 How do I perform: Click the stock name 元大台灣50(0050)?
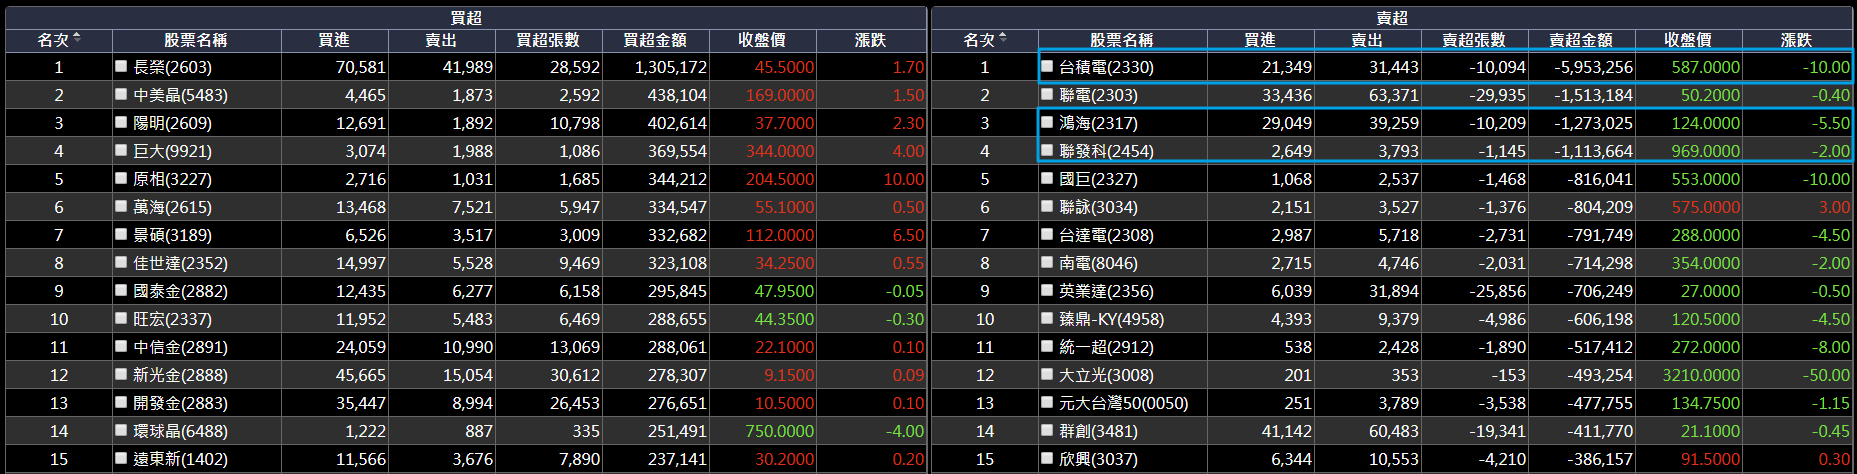1124,403
